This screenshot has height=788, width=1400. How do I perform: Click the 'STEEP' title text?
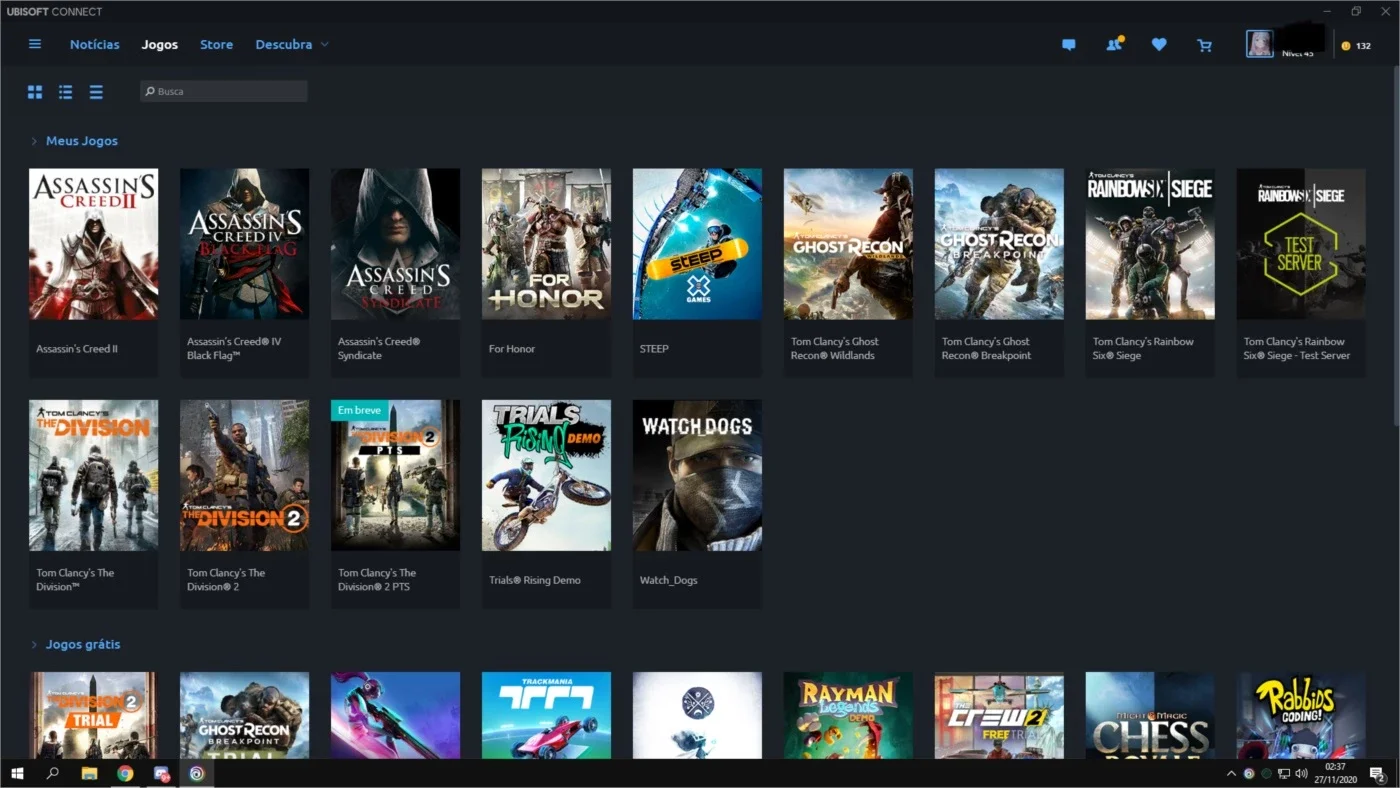click(x=654, y=349)
